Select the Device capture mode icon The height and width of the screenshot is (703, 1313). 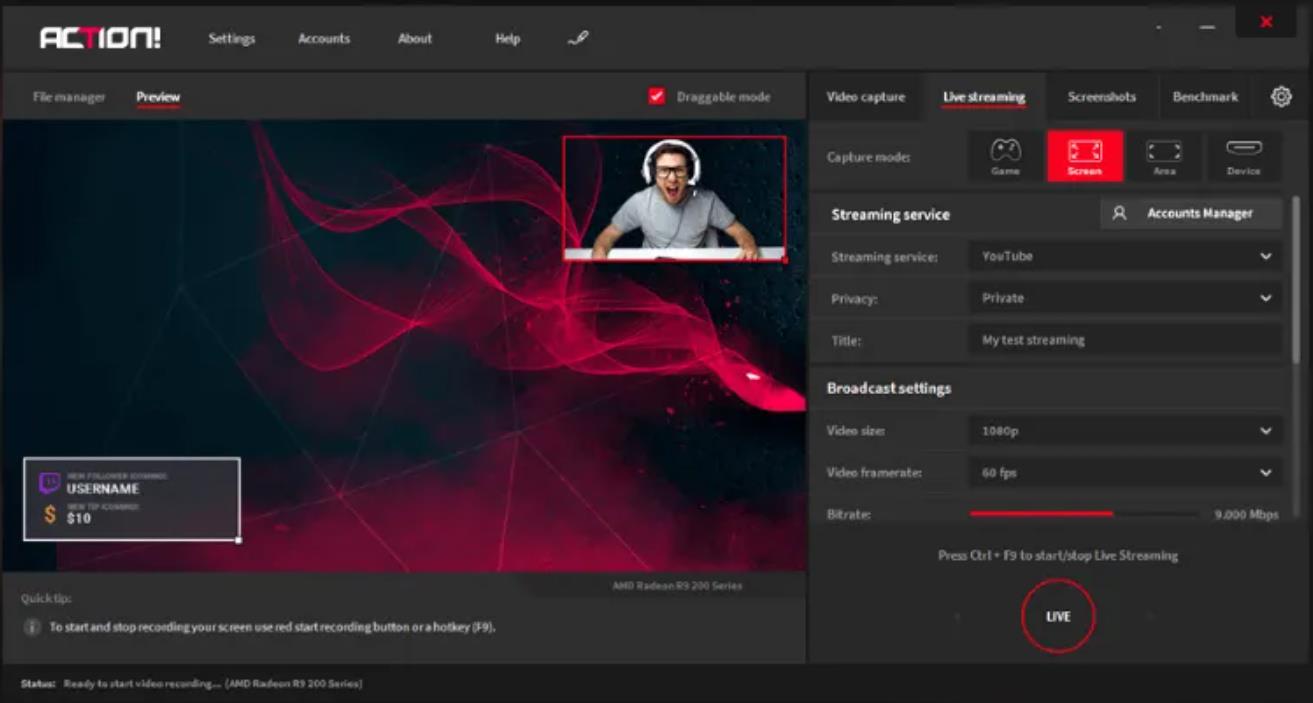point(1243,156)
